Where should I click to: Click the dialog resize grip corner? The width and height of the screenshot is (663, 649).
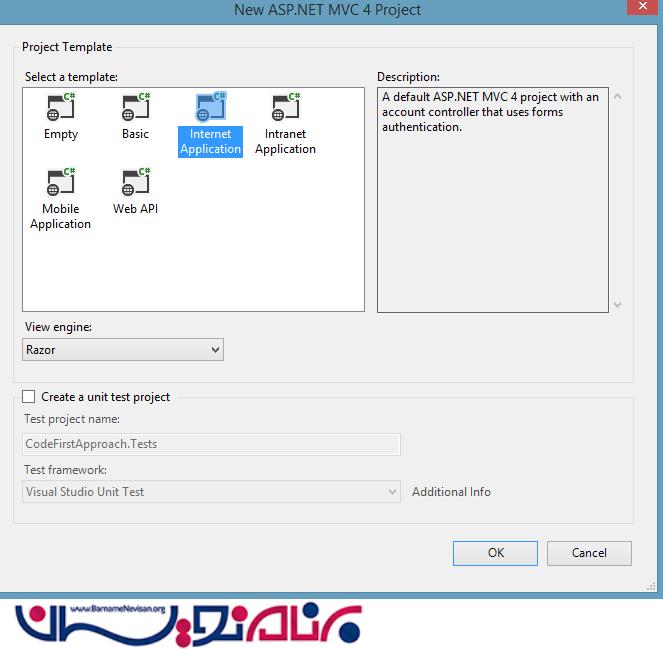pos(651,586)
